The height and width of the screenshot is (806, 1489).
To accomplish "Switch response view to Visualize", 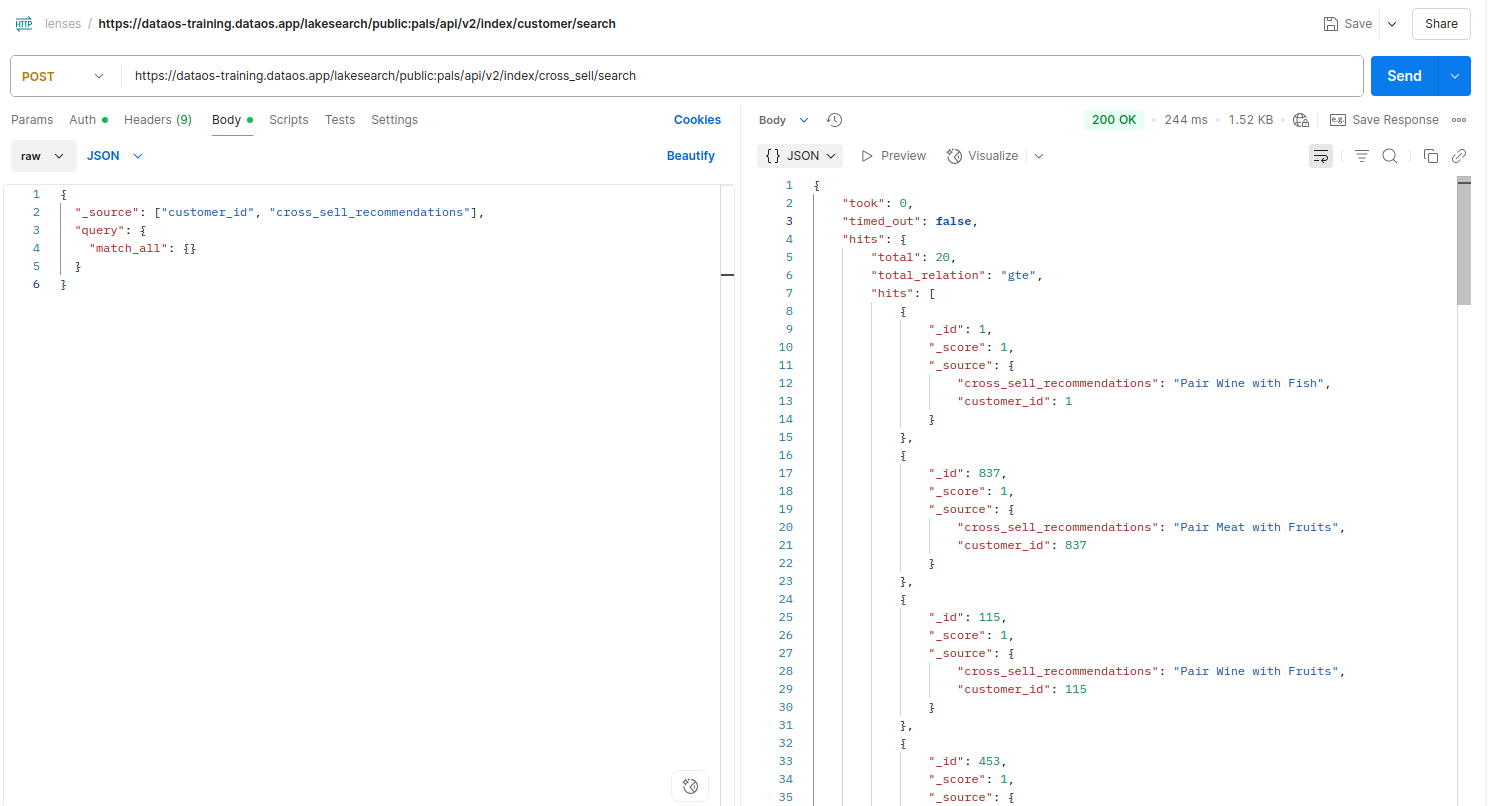I will pos(982,156).
